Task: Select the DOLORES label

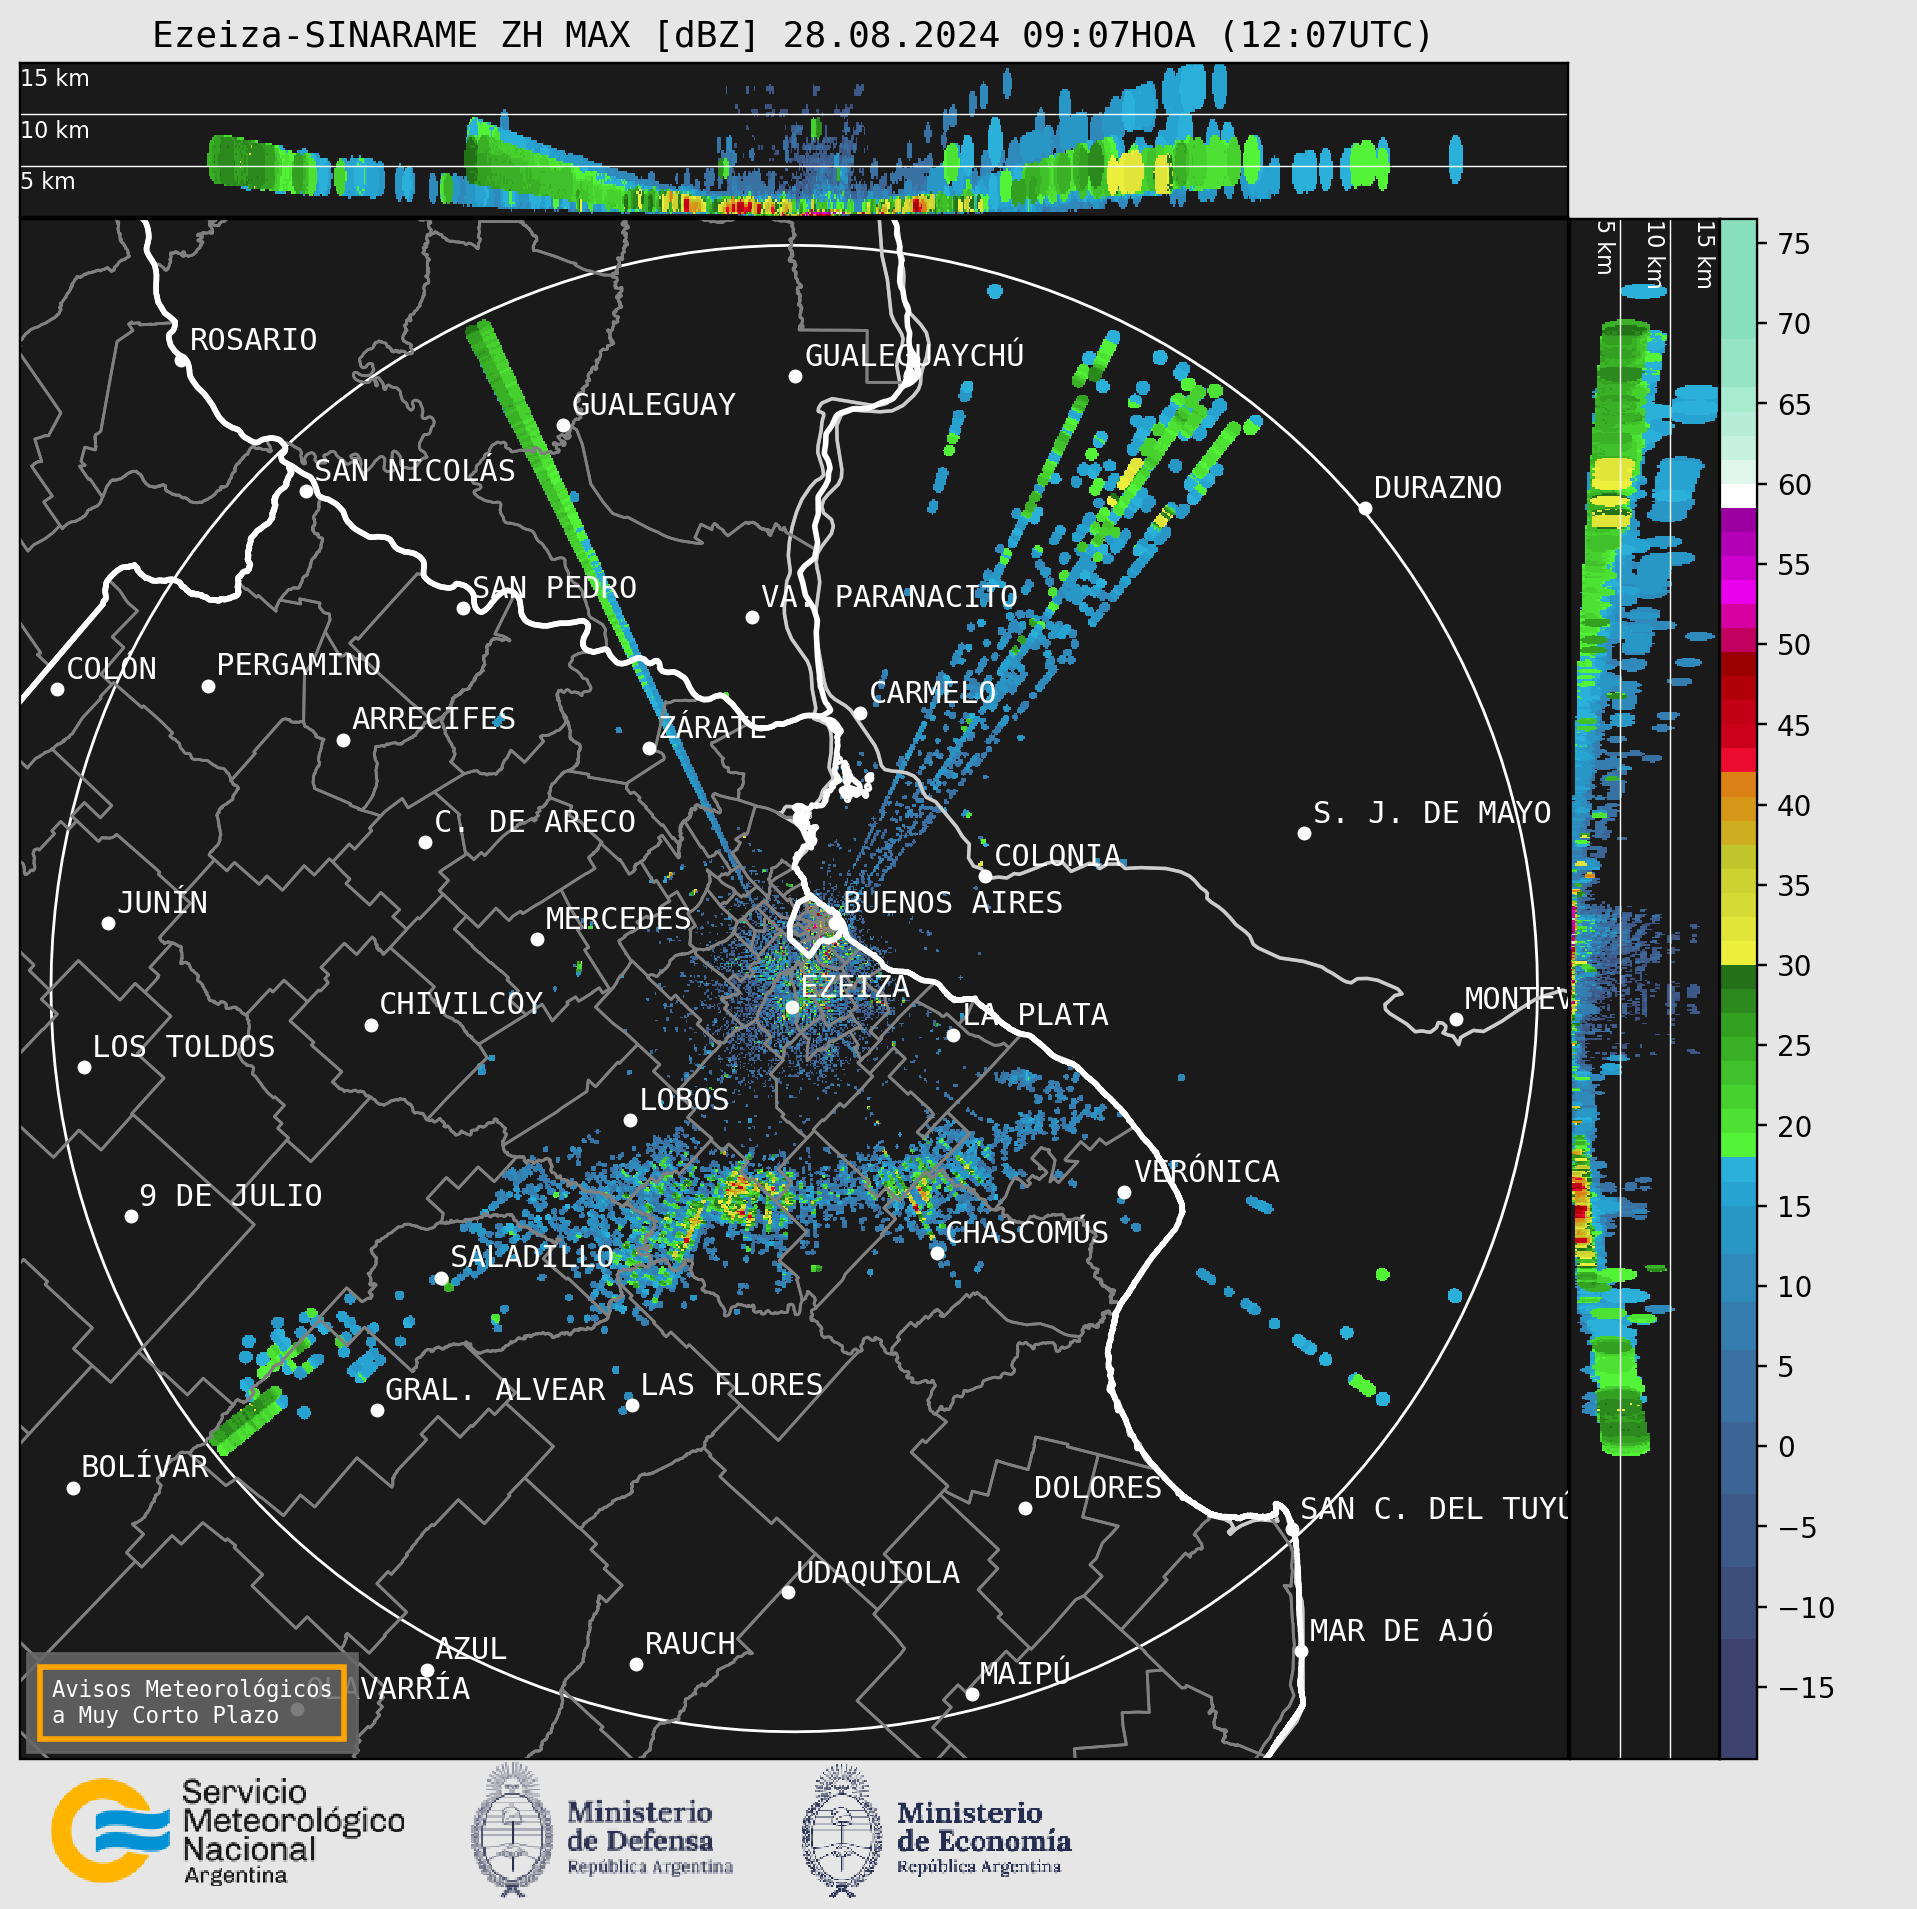Action: [1097, 1488]
